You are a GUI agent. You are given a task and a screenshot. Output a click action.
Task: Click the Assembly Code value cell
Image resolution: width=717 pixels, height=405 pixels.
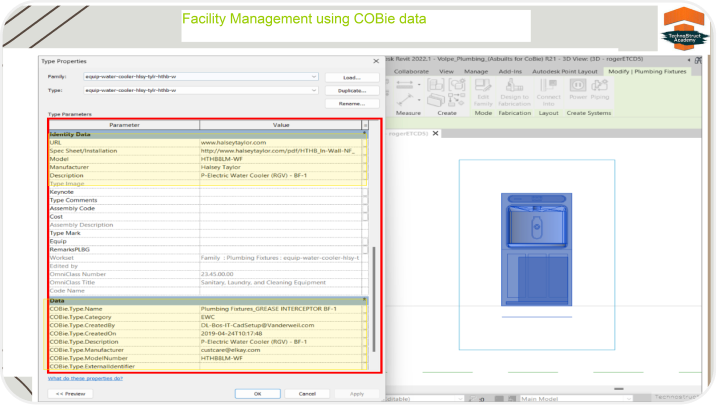pyautogui.click(x=281, y=208)
